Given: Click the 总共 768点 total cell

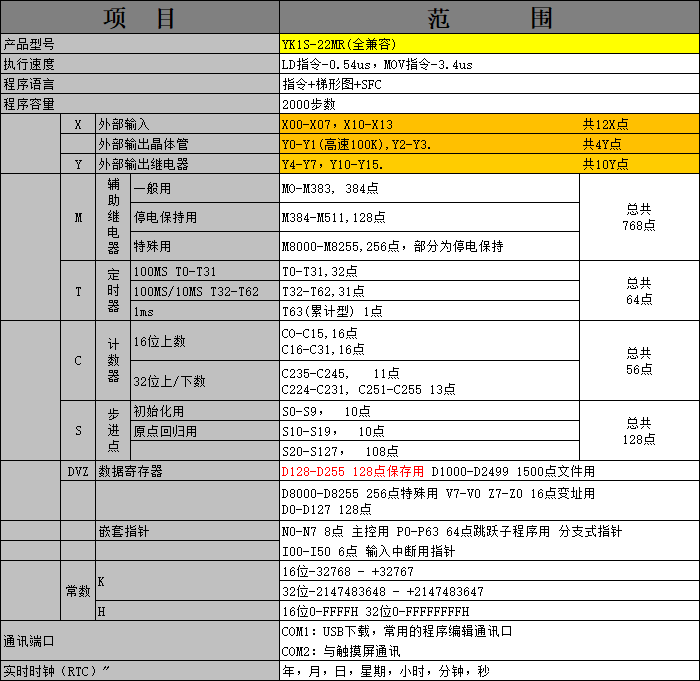Looking at the screenshot, I should 639,217.
